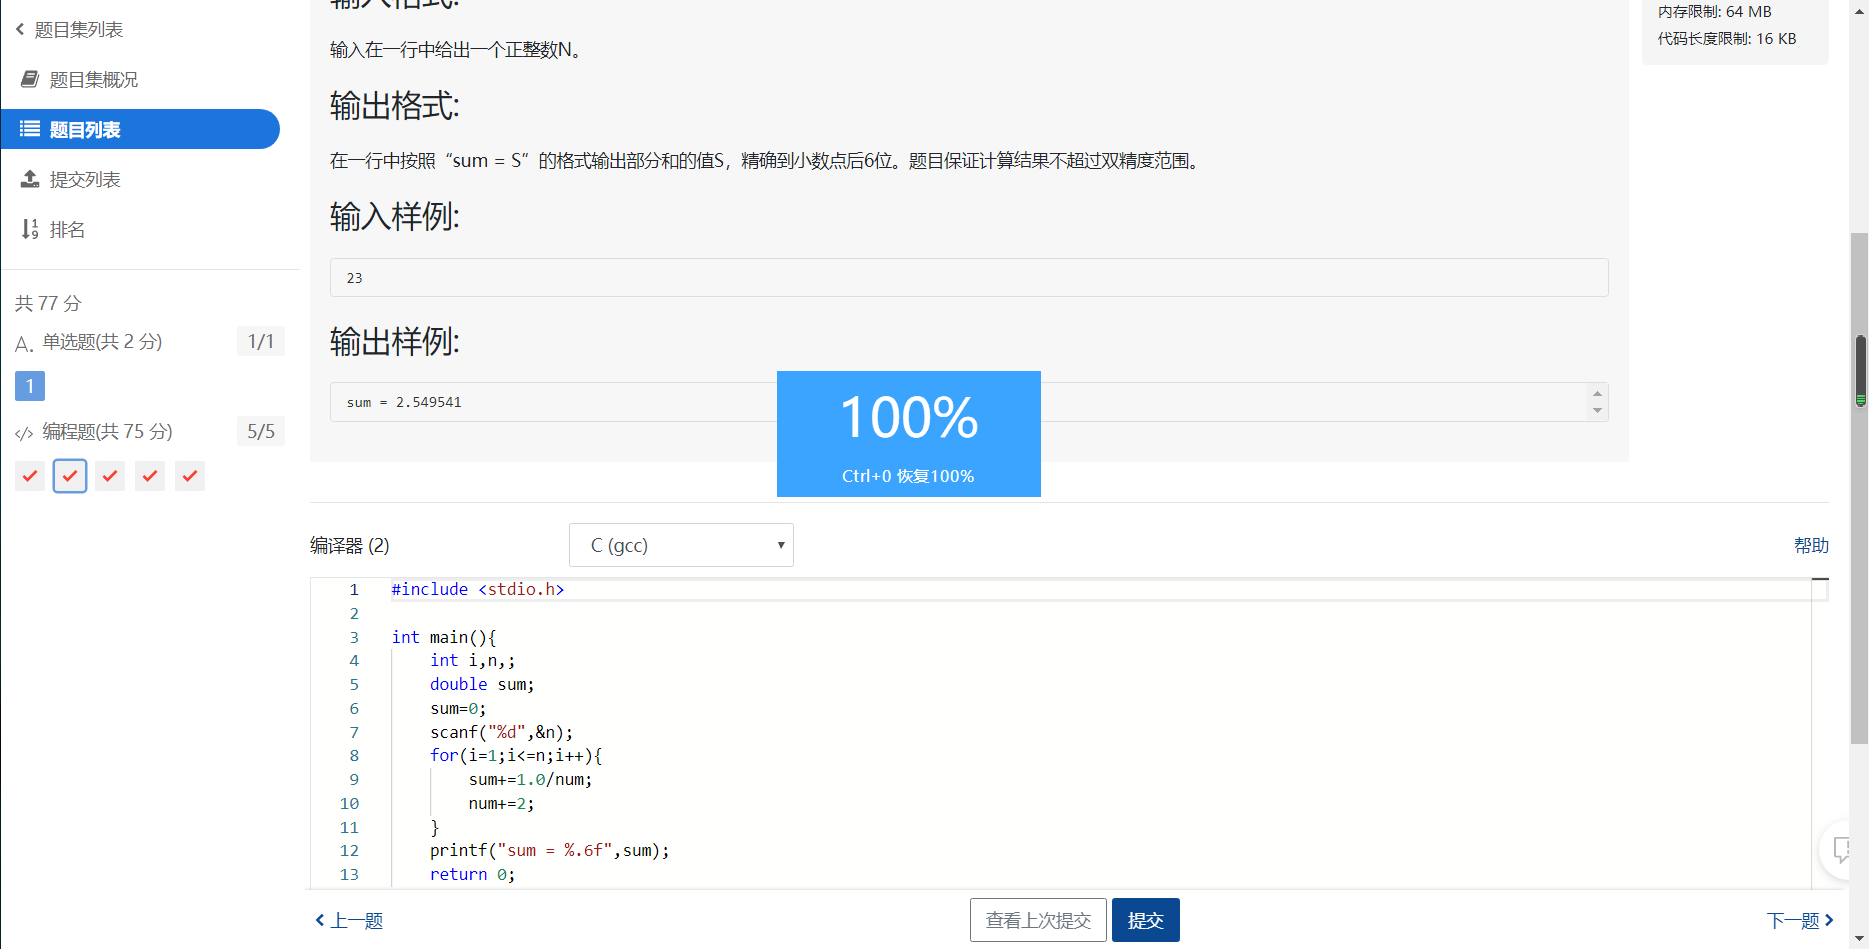Open the C (gcc) compiler dropdown
This screenshot has width=1869, height=949.
click(x=681, y=545)
